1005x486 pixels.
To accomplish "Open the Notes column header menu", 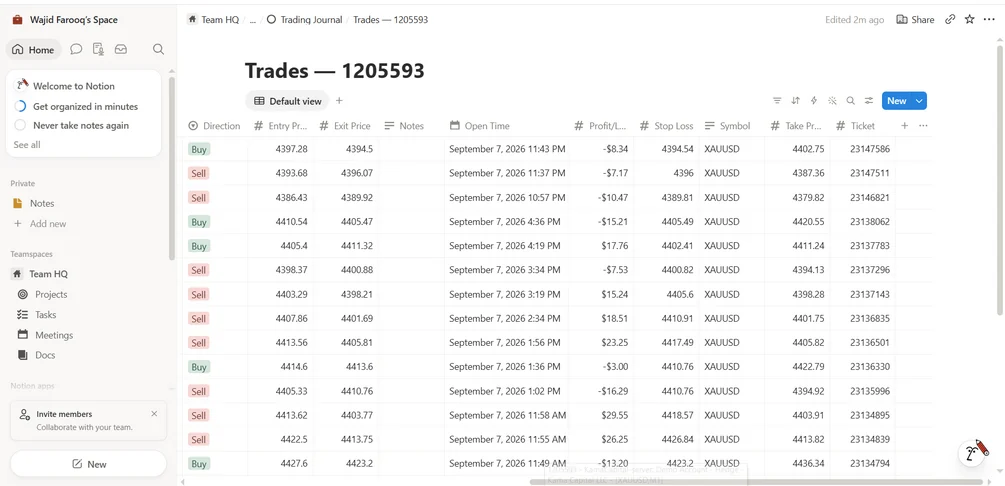I will coord(411,126).
